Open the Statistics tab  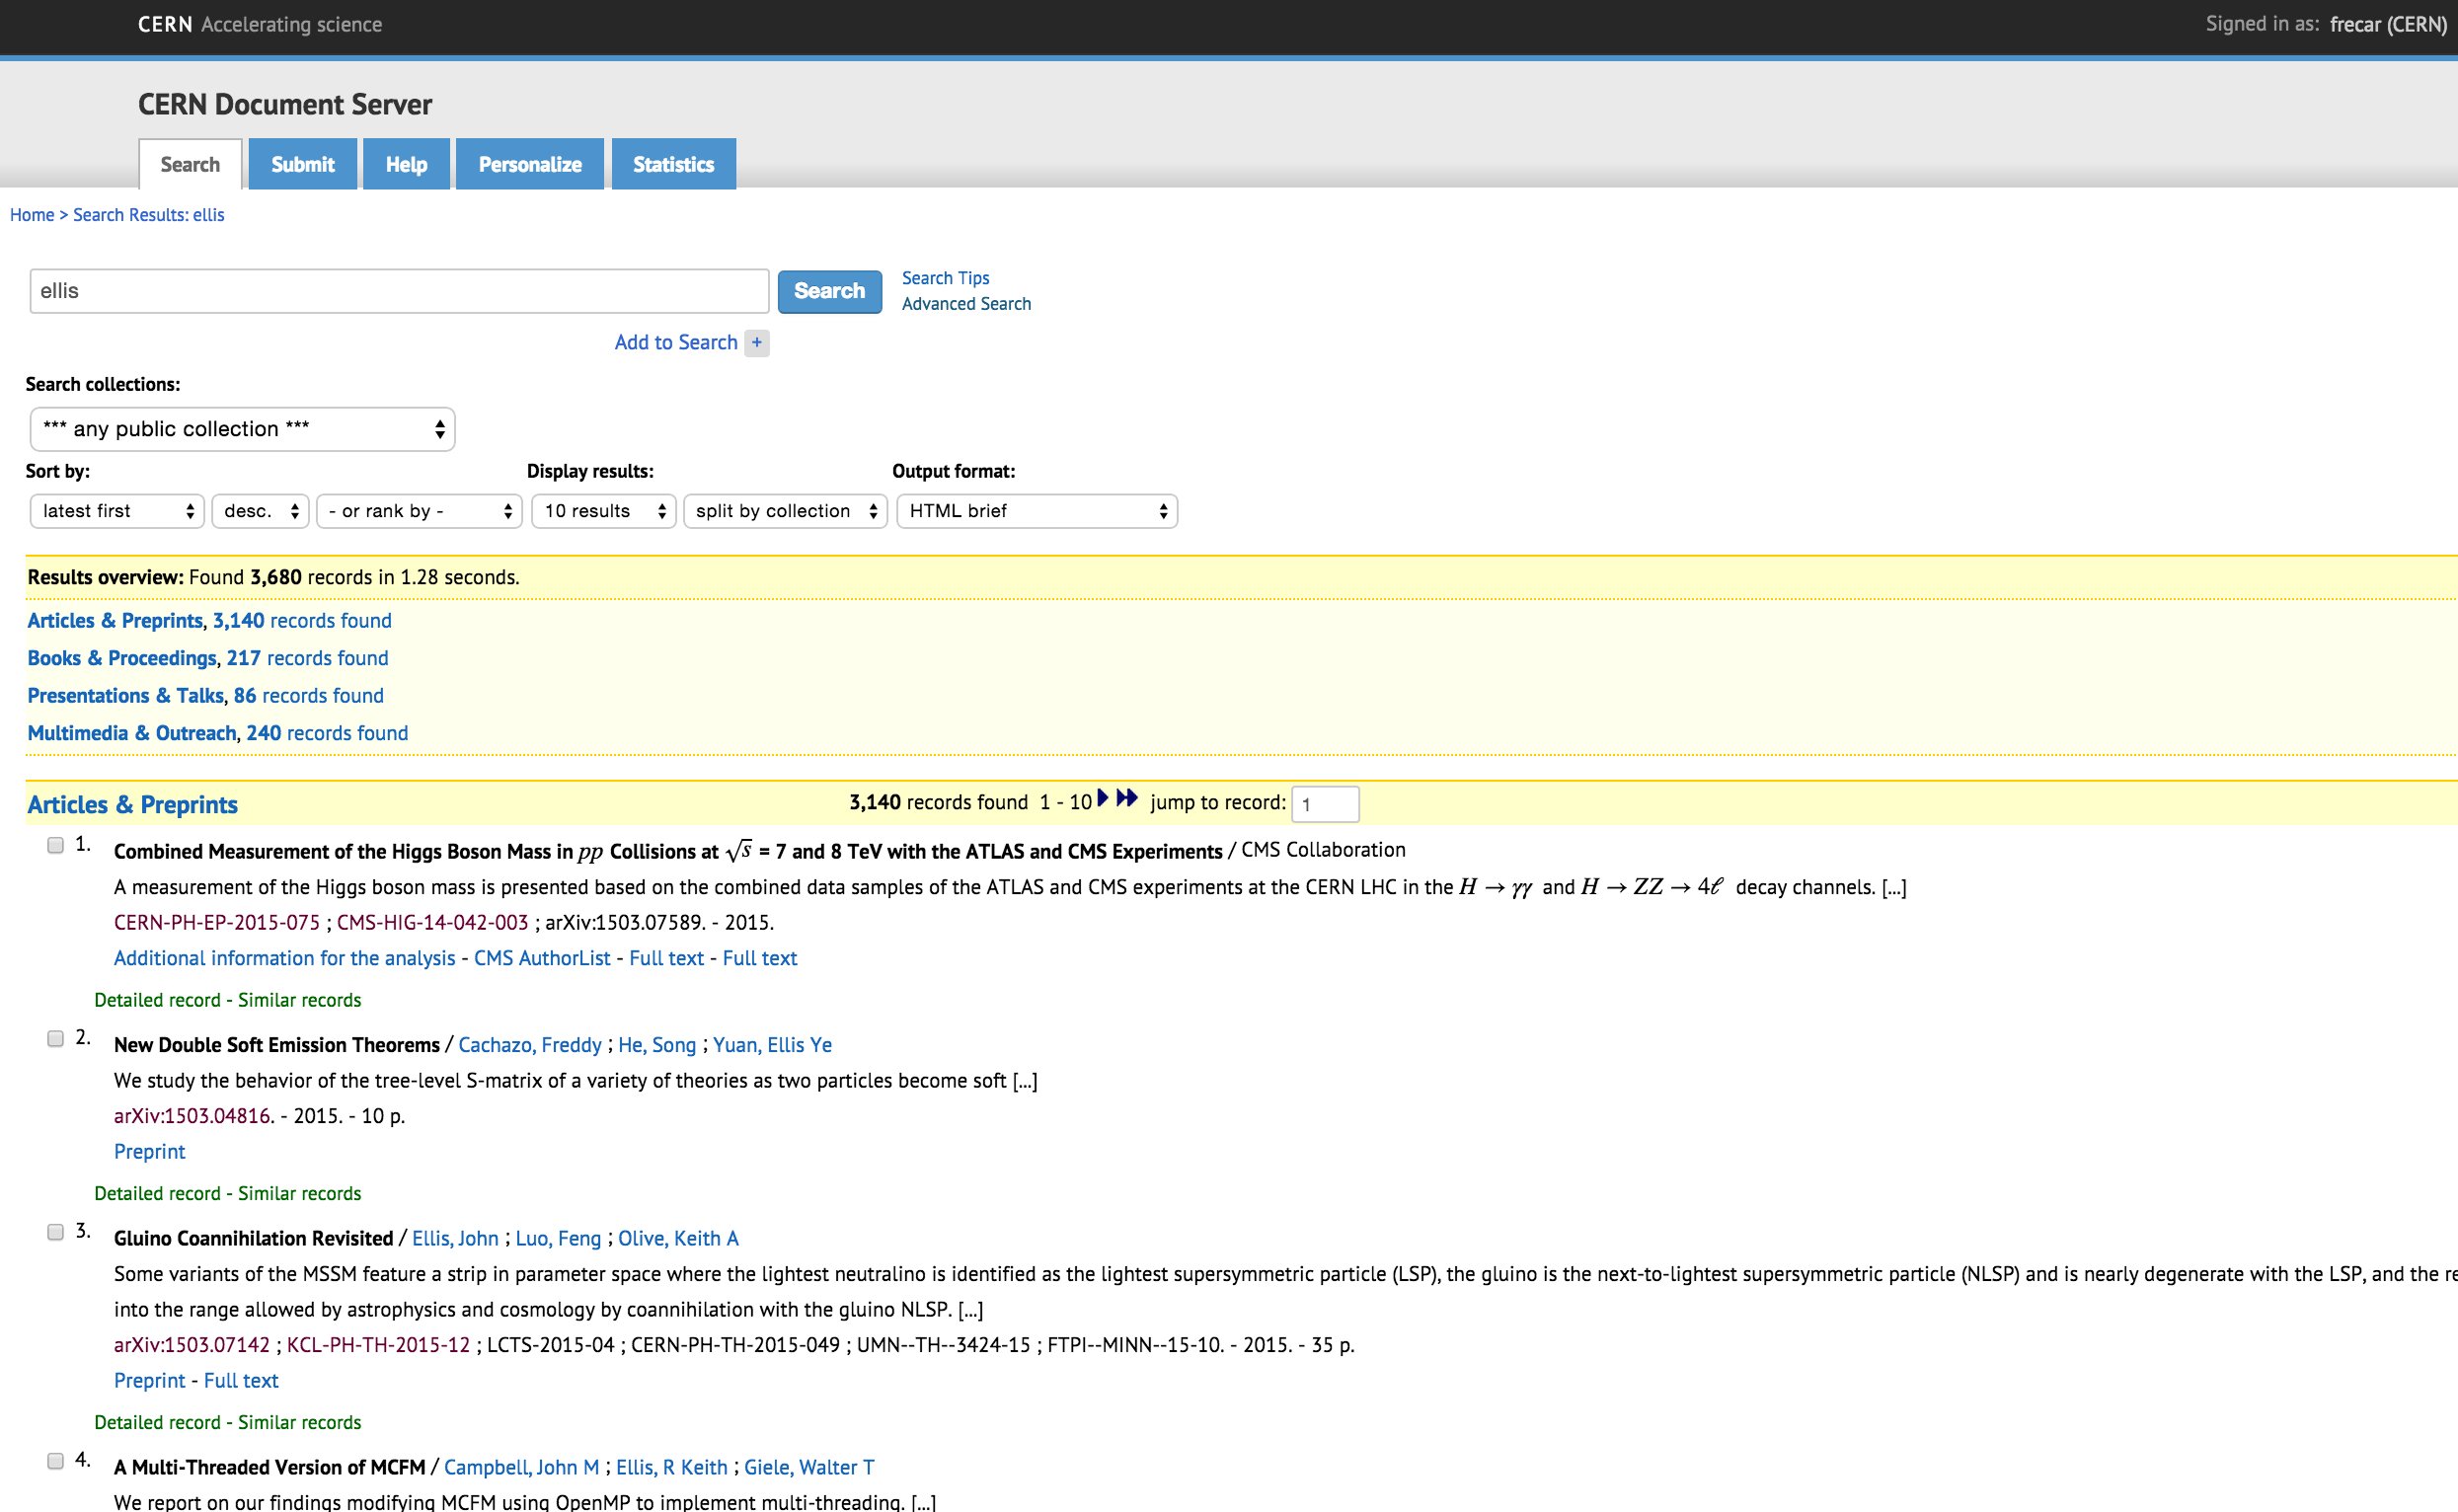(x=673, y=165)
